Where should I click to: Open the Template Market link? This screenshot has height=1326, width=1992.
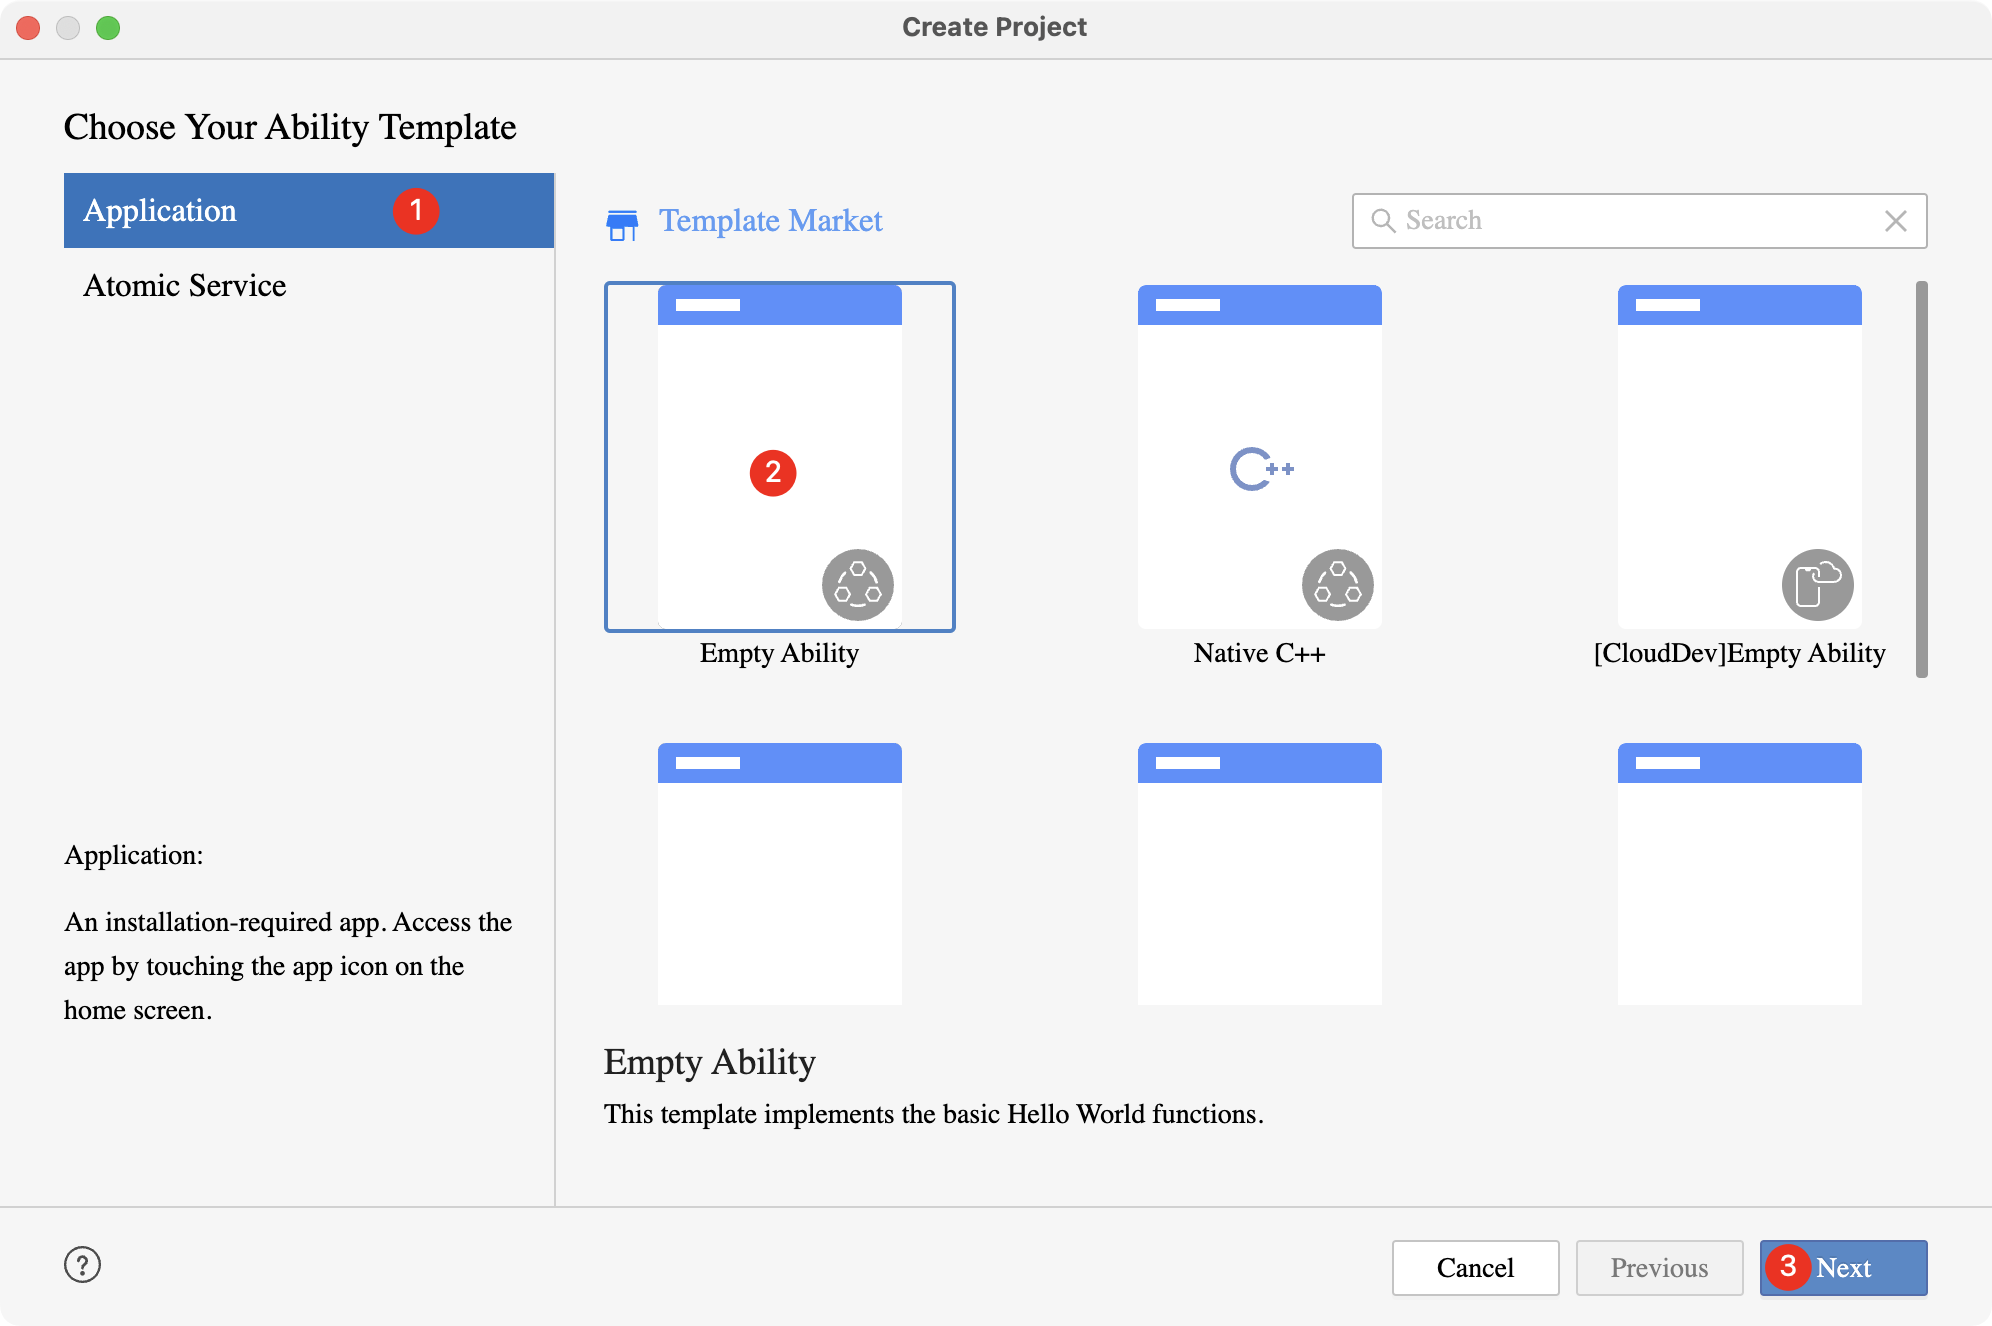coord(770,221)
